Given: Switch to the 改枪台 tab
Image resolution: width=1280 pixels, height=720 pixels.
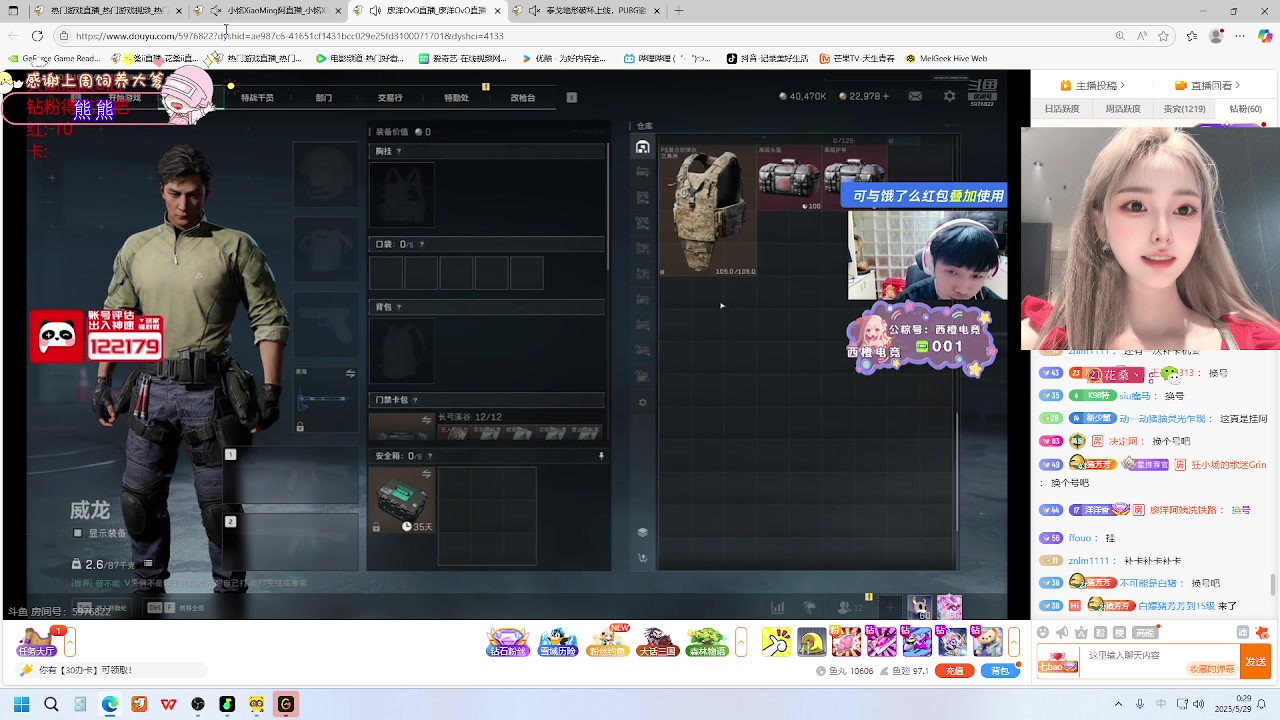Looking at the screenshot, I should [x=522, y=98].
